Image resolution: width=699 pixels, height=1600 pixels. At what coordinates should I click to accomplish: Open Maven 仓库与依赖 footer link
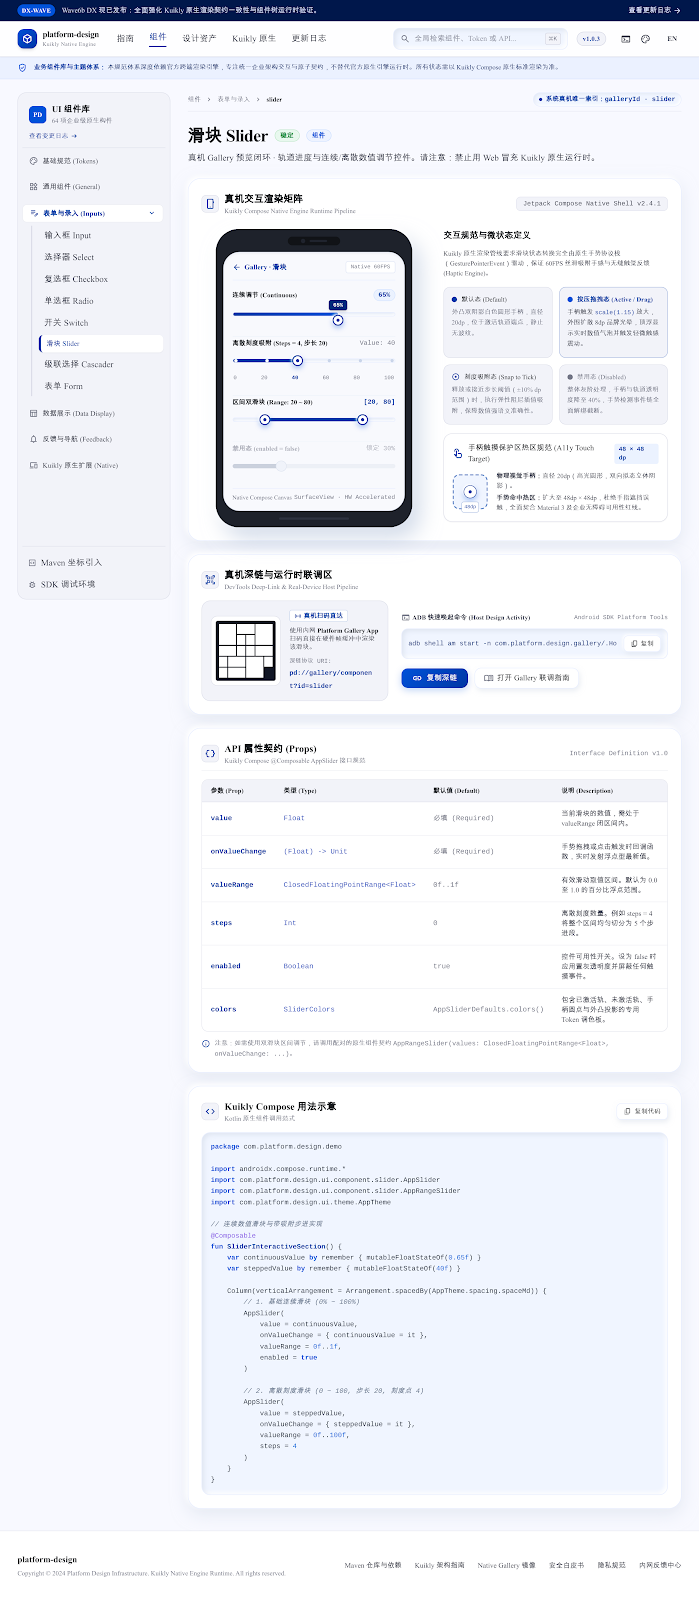click(373, 1565)
